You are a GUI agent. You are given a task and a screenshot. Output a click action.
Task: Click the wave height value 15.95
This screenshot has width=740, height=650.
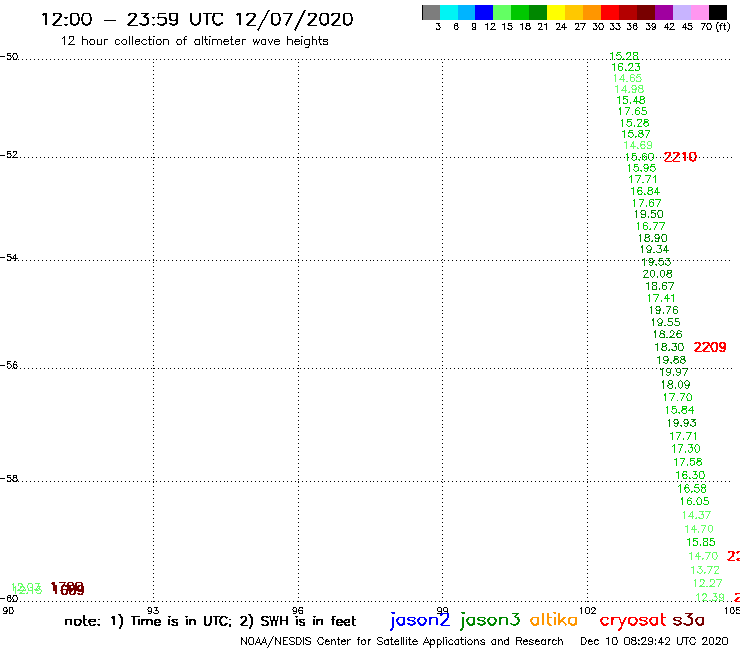pyautogui.click(x=641, y=168)
